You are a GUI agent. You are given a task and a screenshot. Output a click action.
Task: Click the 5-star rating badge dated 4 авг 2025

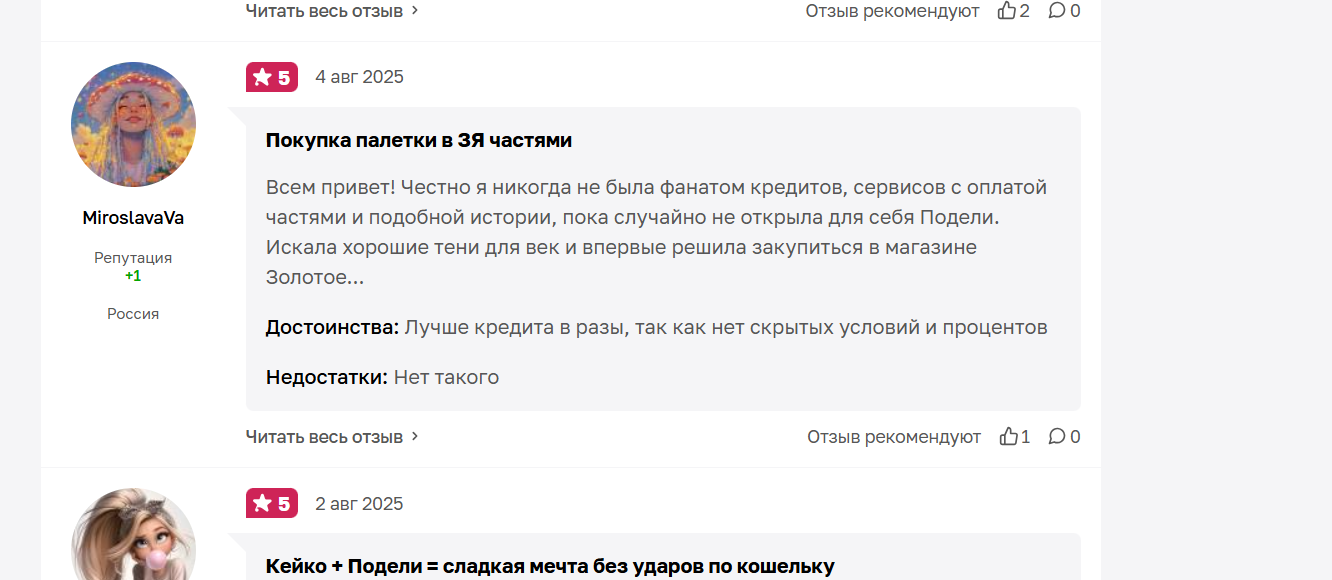[272, 77]
